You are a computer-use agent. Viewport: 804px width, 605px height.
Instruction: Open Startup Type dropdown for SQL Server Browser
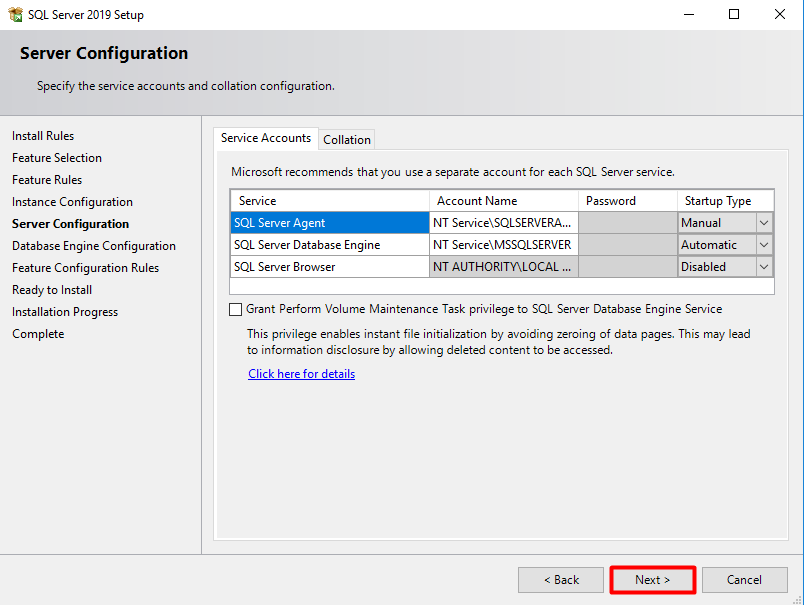763,267
